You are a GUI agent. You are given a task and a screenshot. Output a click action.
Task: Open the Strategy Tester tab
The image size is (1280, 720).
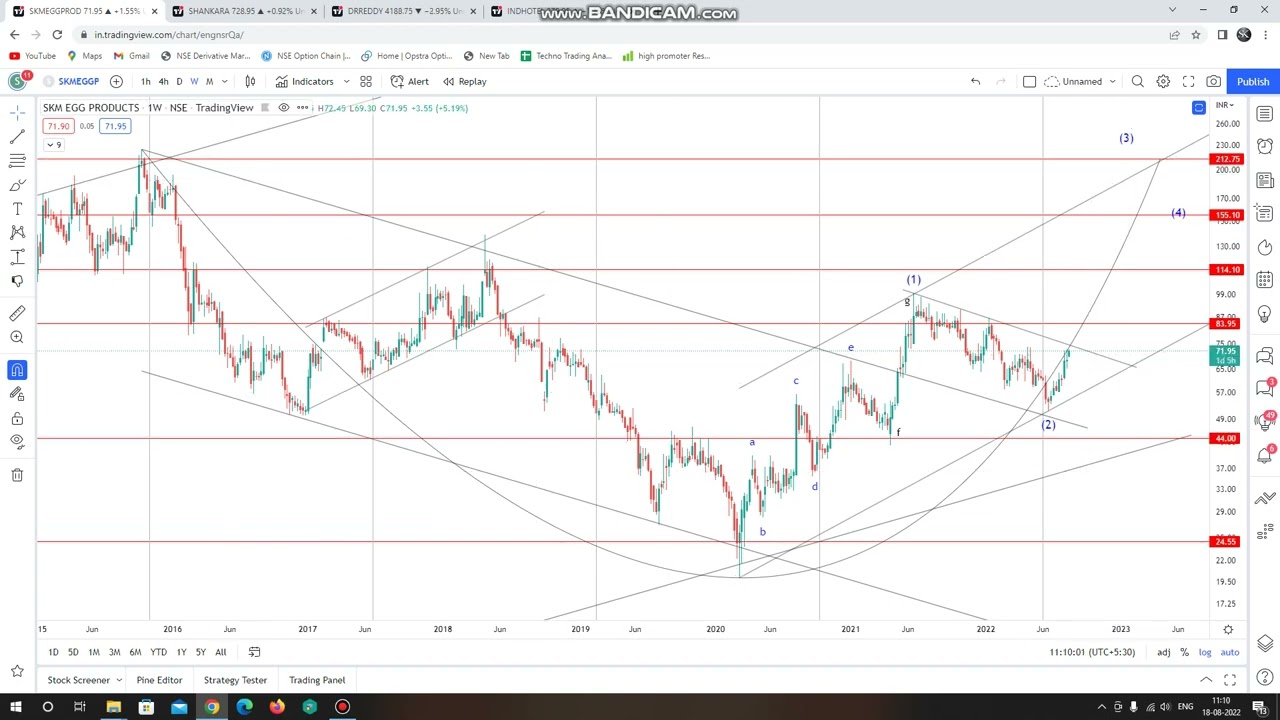(235, 680)
